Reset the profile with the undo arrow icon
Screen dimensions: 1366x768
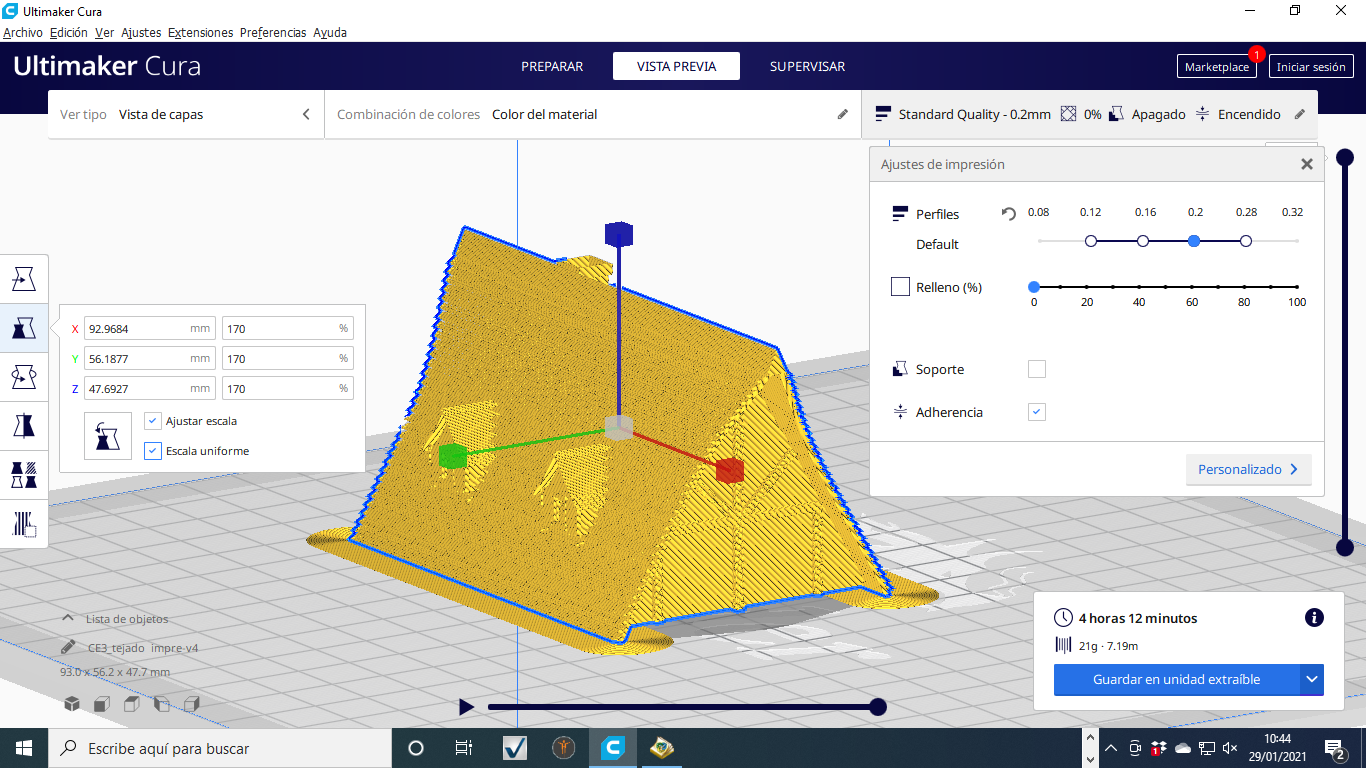pos(1009,213)
